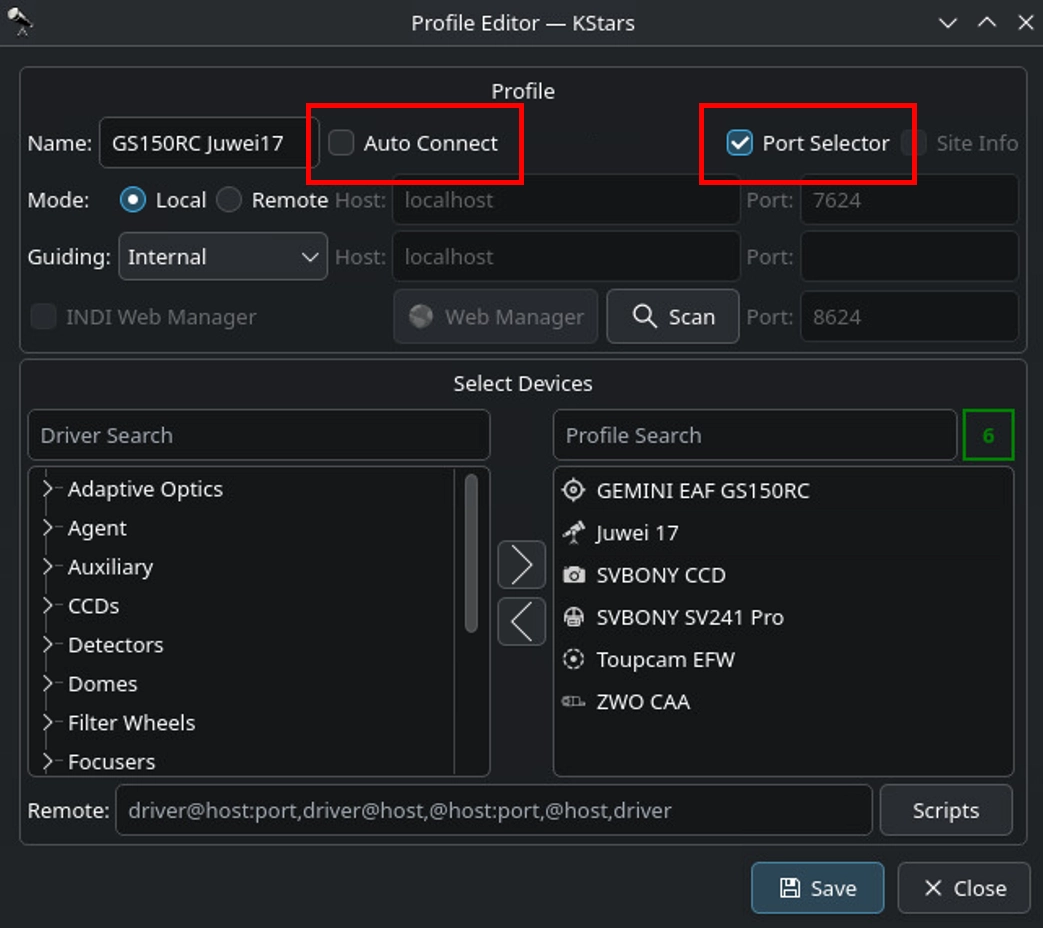Image resolution: width=1043 pixels, height=928 pixels.
Task: Click the filter wheel icon beside Toupcam EFW
Action: (x=573, y=660)
